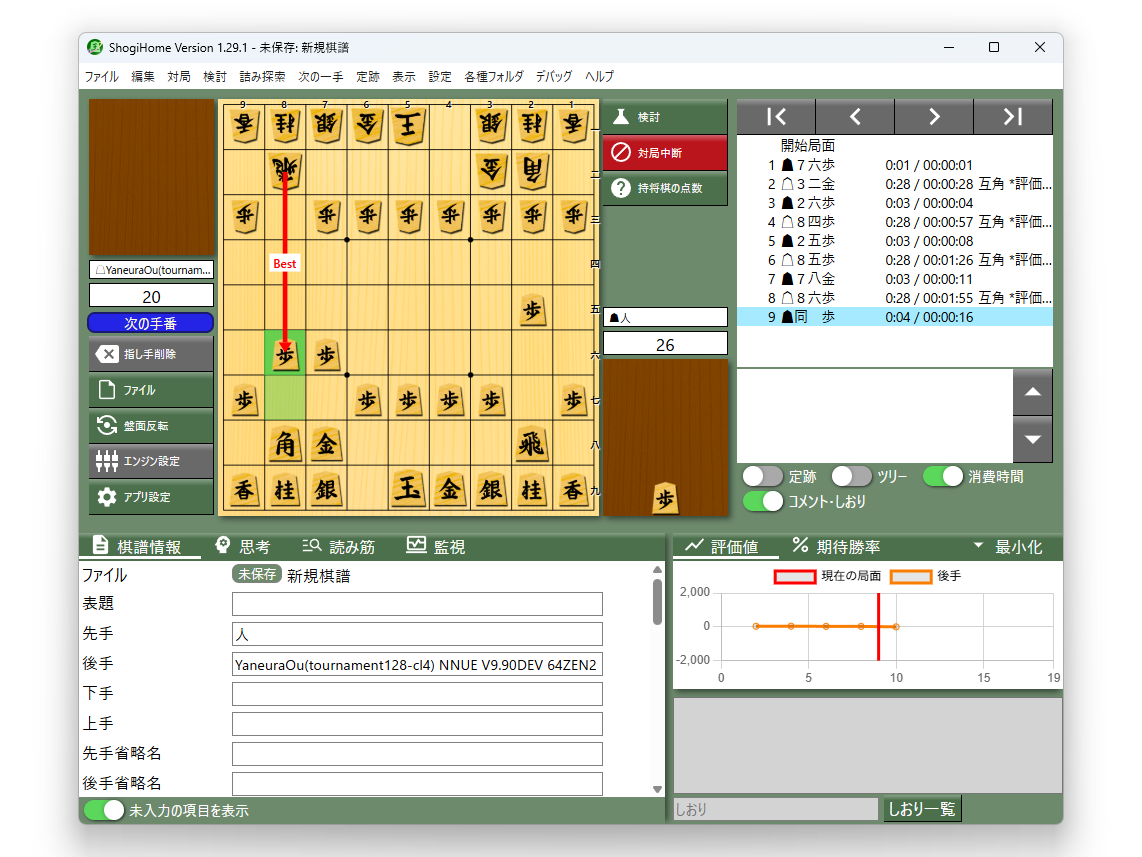Image resolution: width=1142 pixels, height=857 pixels.
Task: Open the しおり一覧 bookmark list
Action: 922,809
